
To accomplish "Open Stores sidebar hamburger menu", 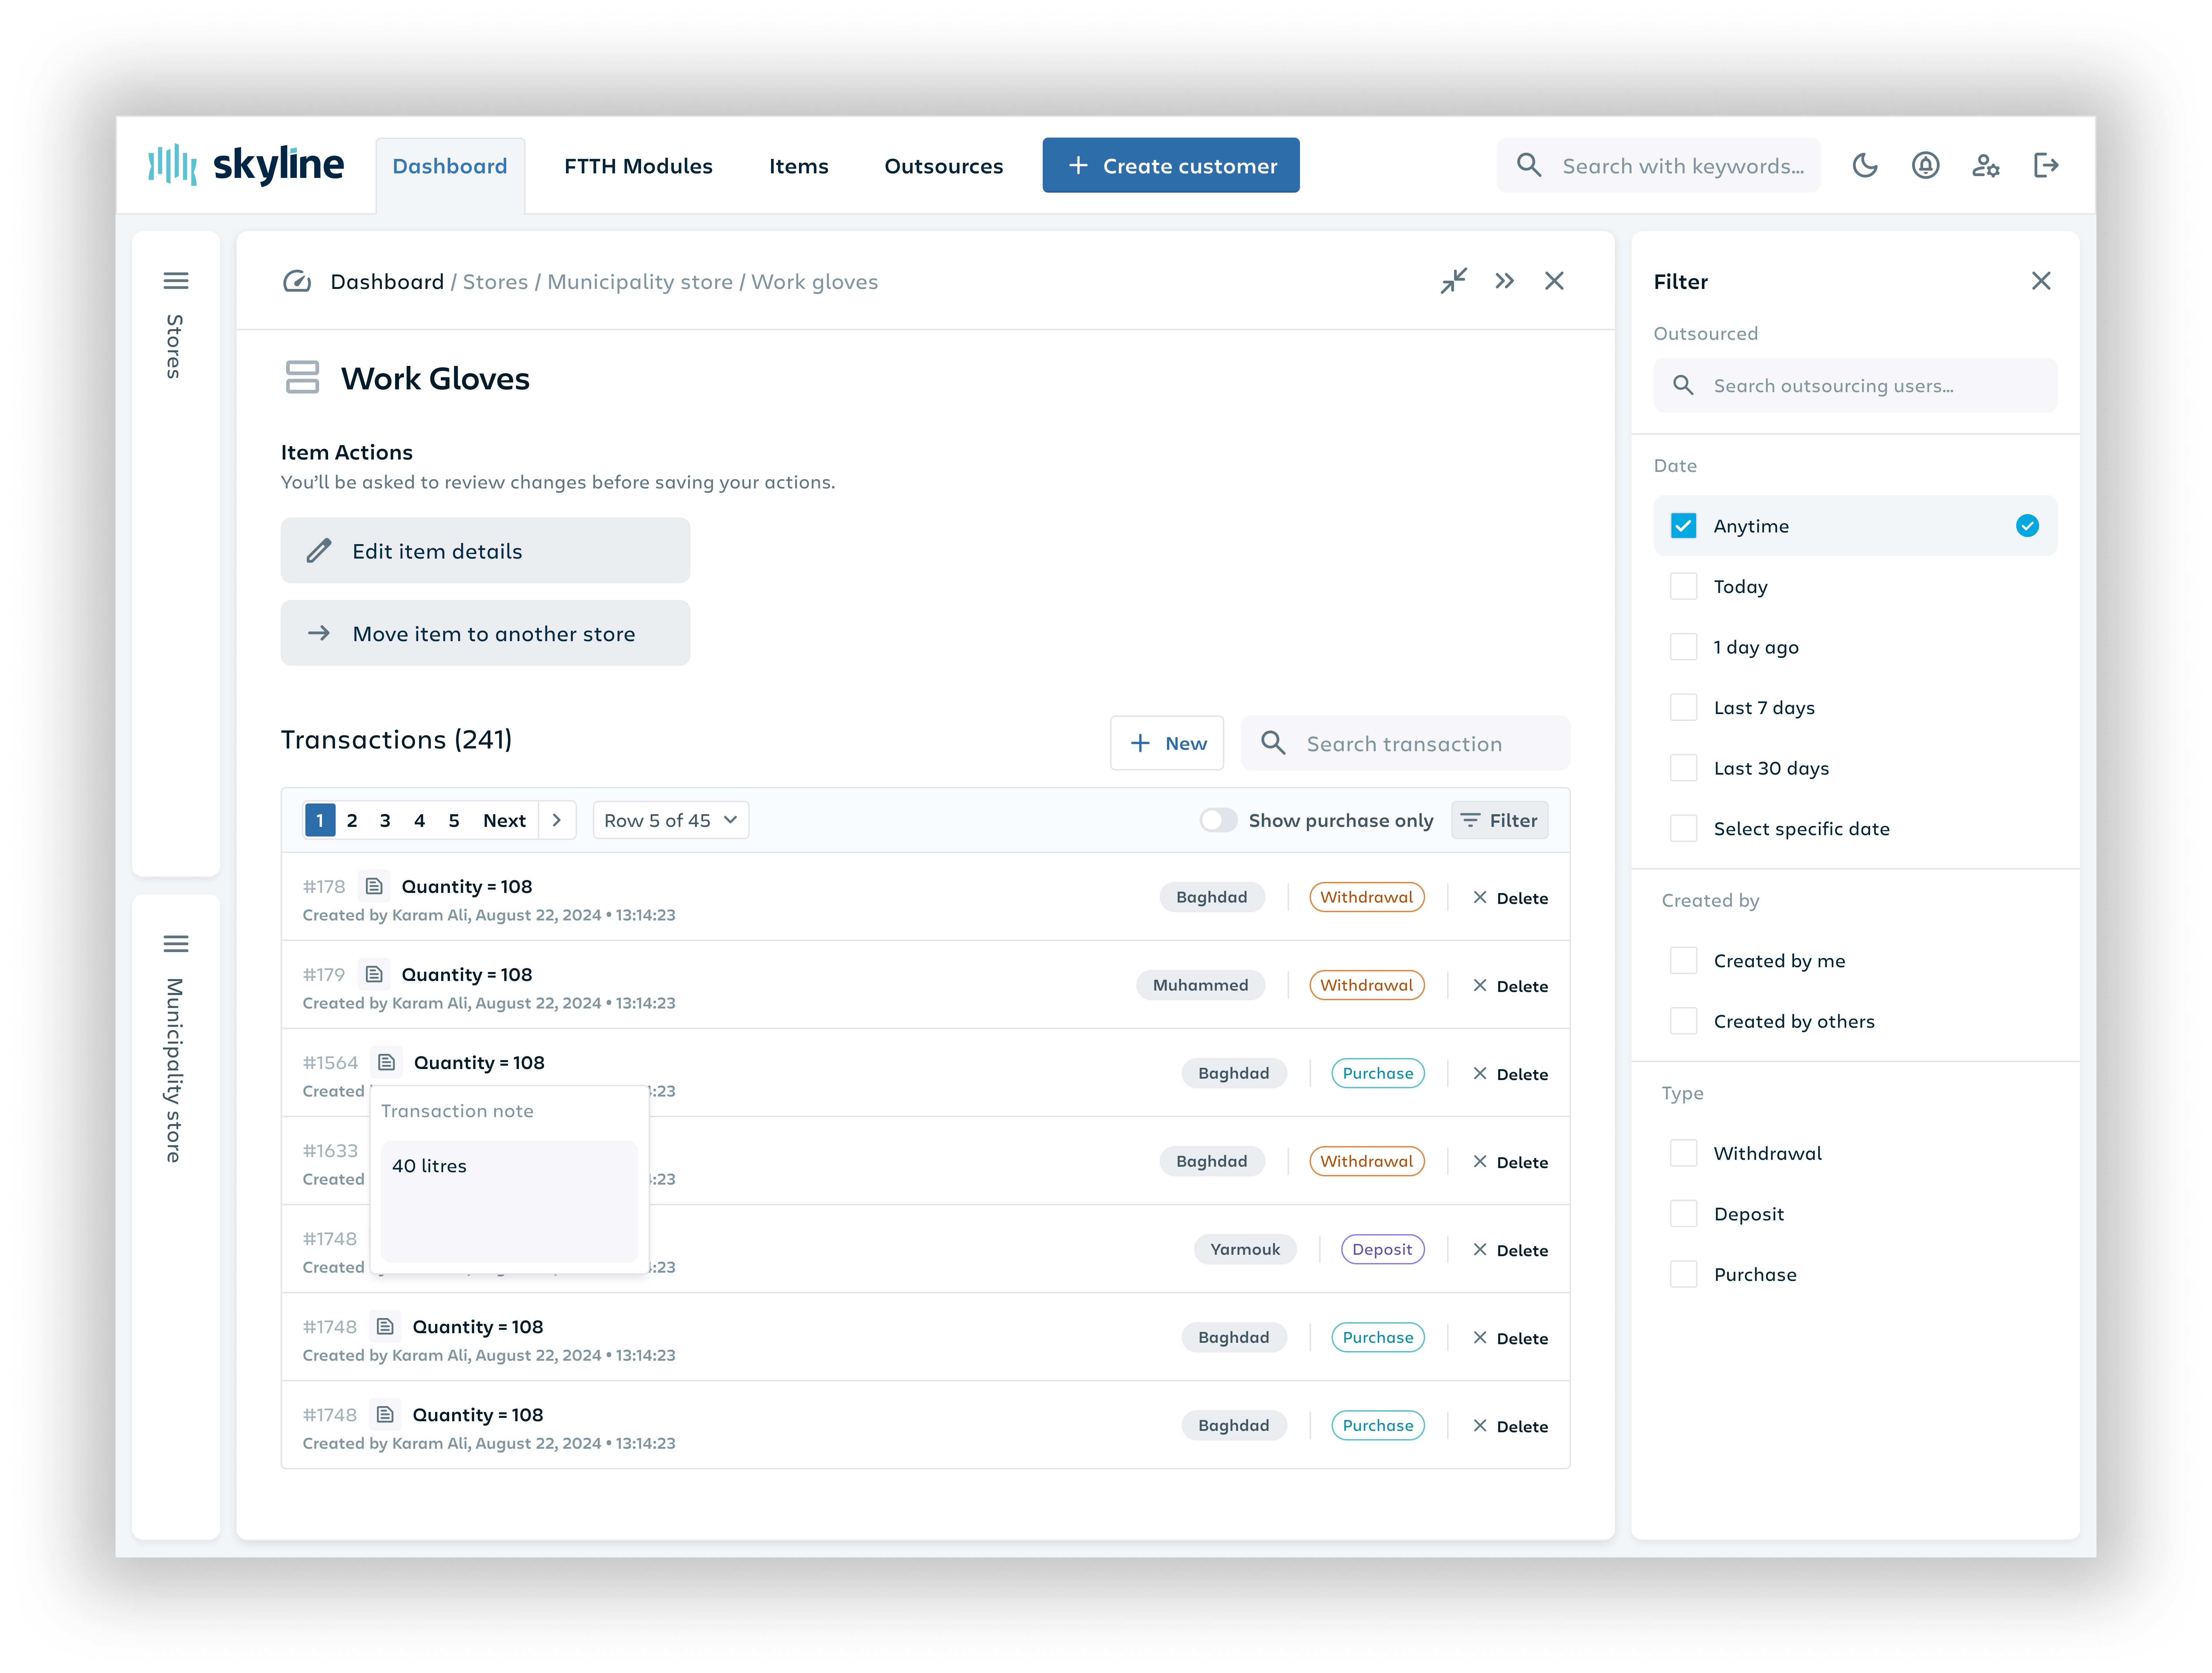I will [176, 281].
